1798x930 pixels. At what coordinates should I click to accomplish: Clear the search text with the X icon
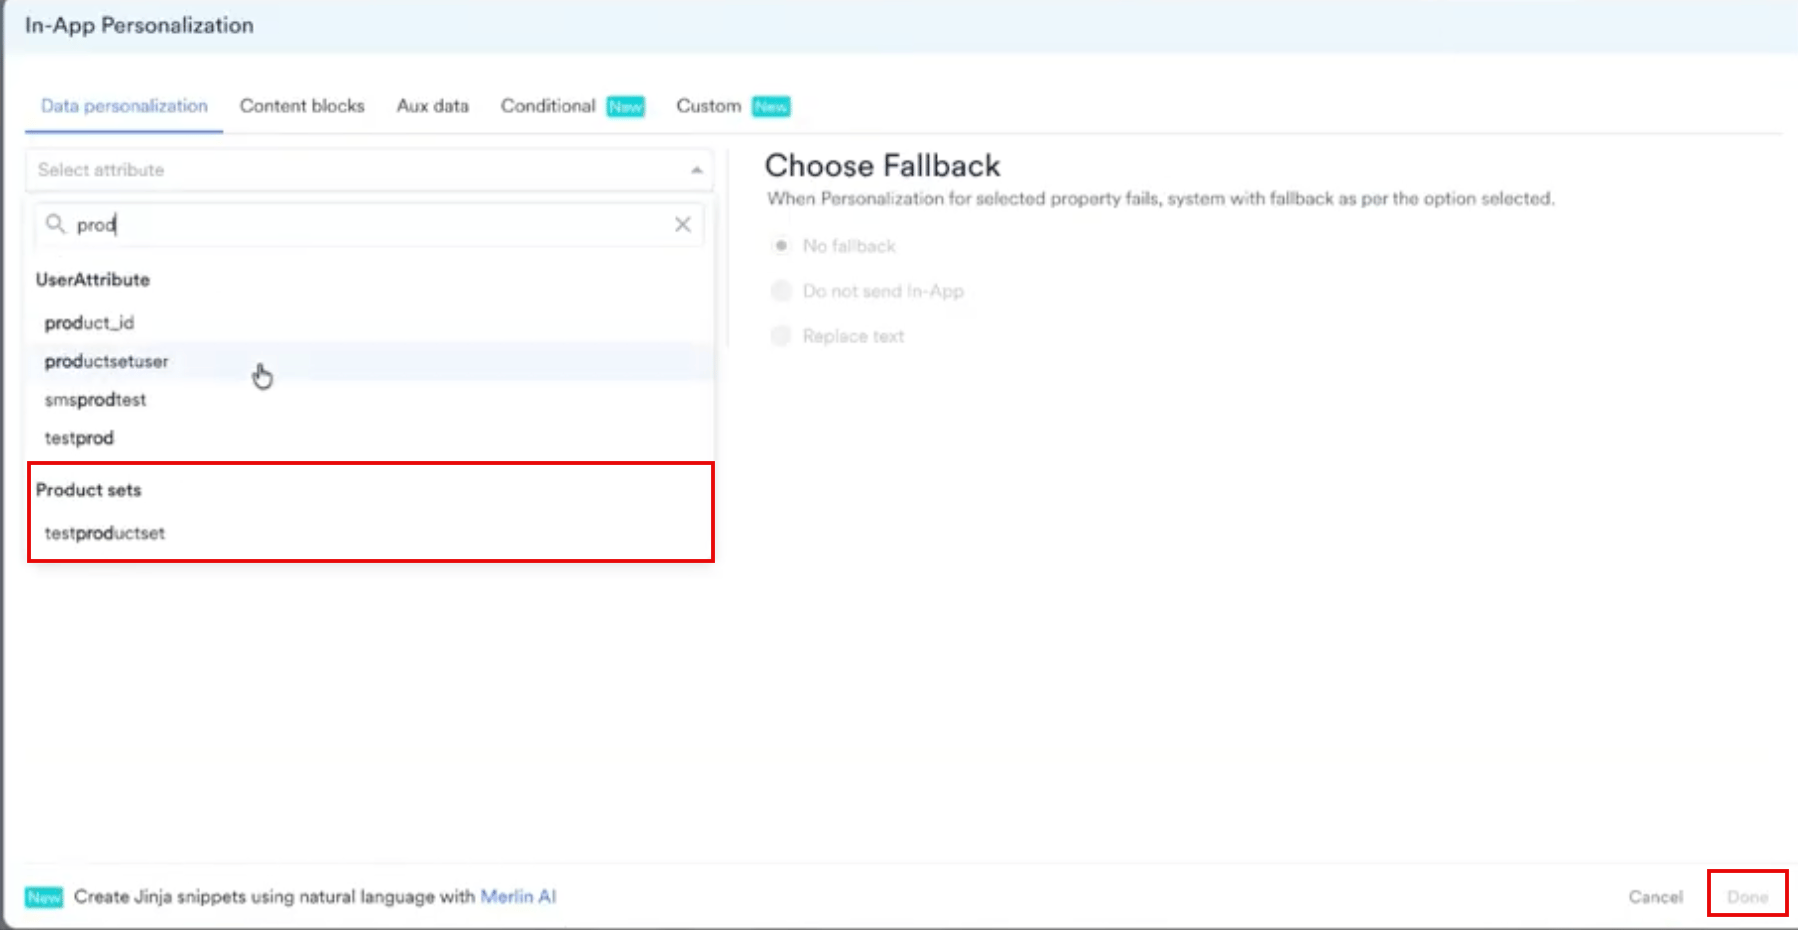683,224
